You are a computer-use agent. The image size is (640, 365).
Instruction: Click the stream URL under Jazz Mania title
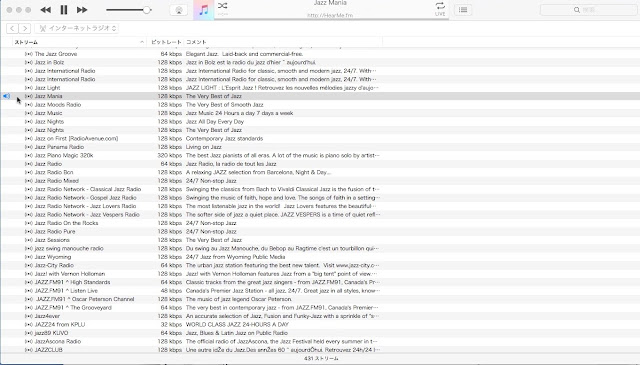(x=330, y=16)
